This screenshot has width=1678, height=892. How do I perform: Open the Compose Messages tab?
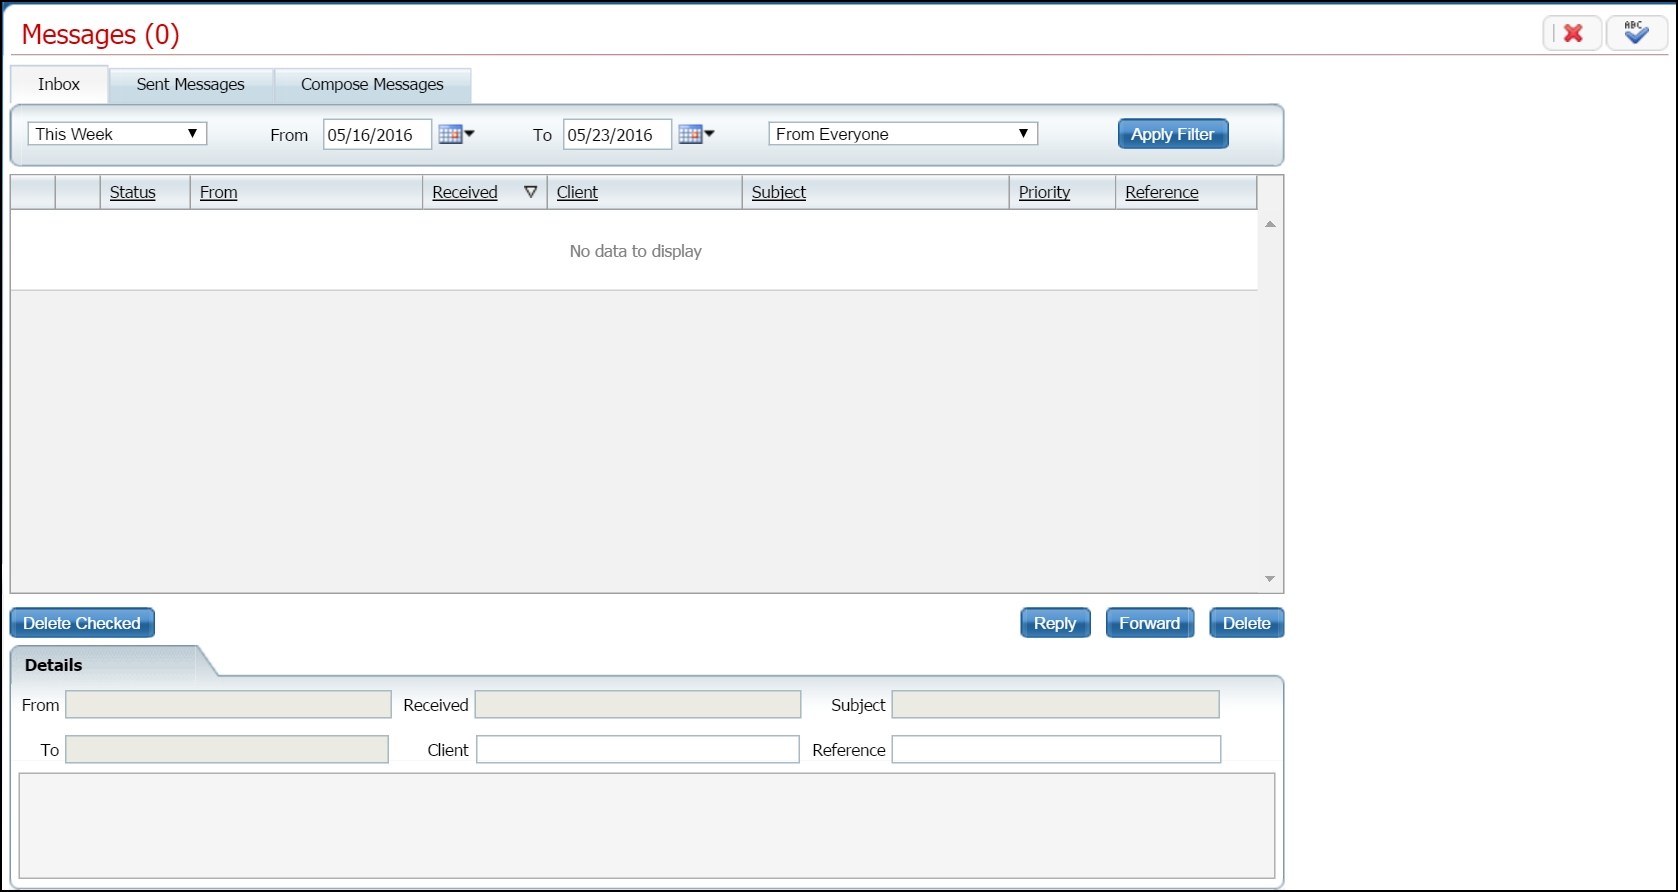point(372,85)
